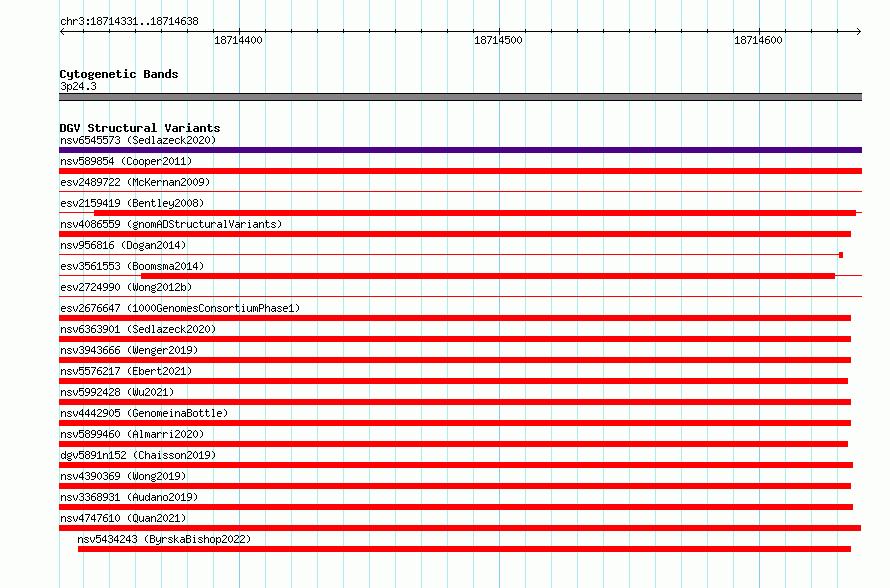Click ruler position 18714600

tap(758, 40)
